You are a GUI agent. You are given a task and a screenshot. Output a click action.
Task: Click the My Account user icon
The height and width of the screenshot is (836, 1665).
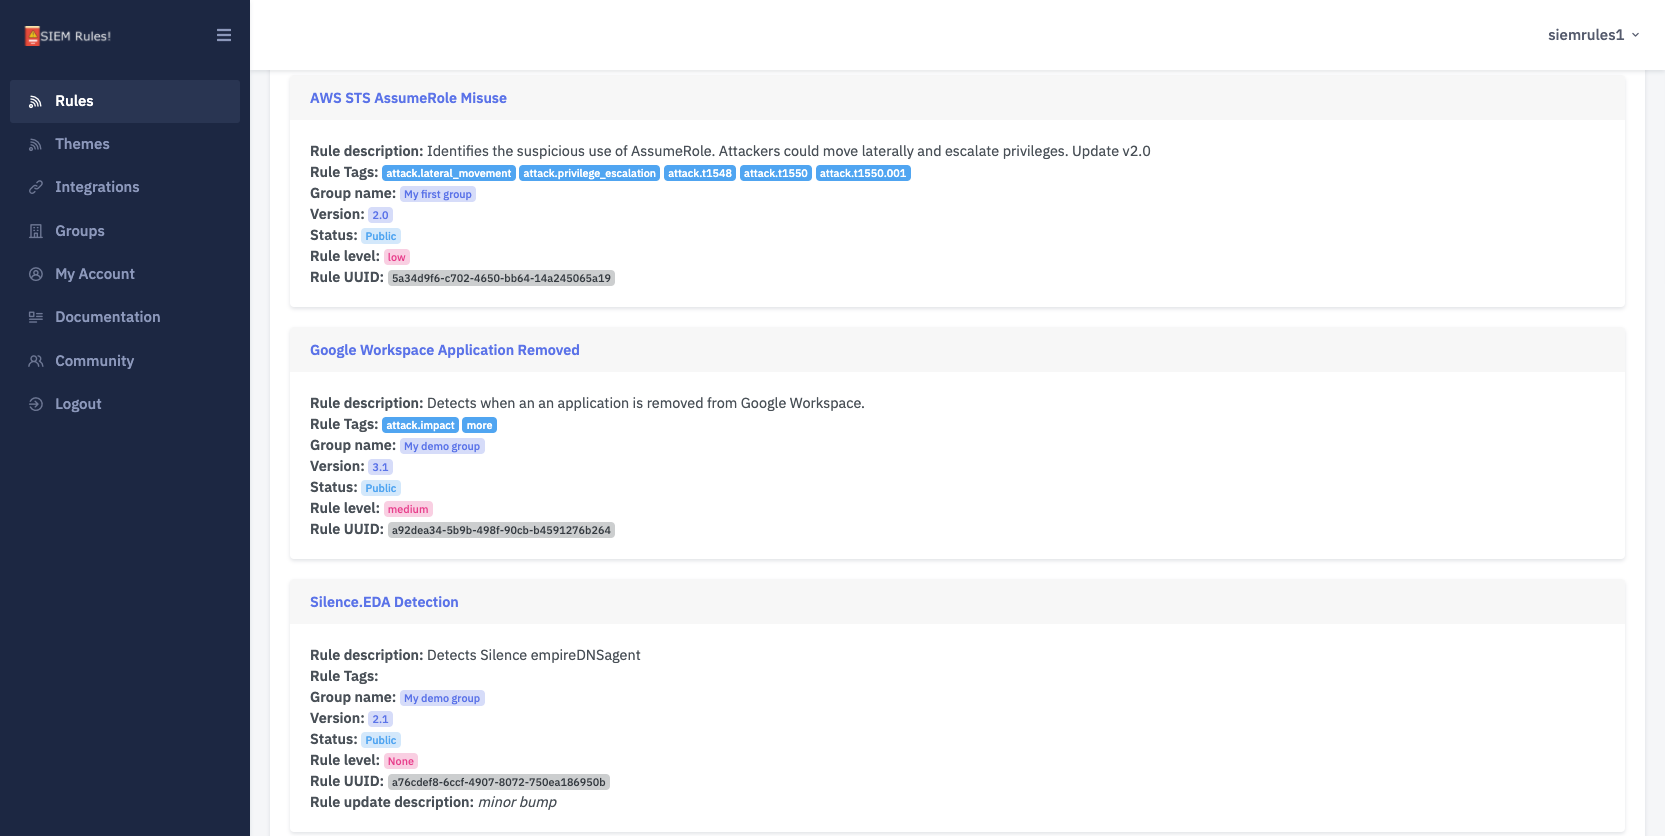point(35,274)
